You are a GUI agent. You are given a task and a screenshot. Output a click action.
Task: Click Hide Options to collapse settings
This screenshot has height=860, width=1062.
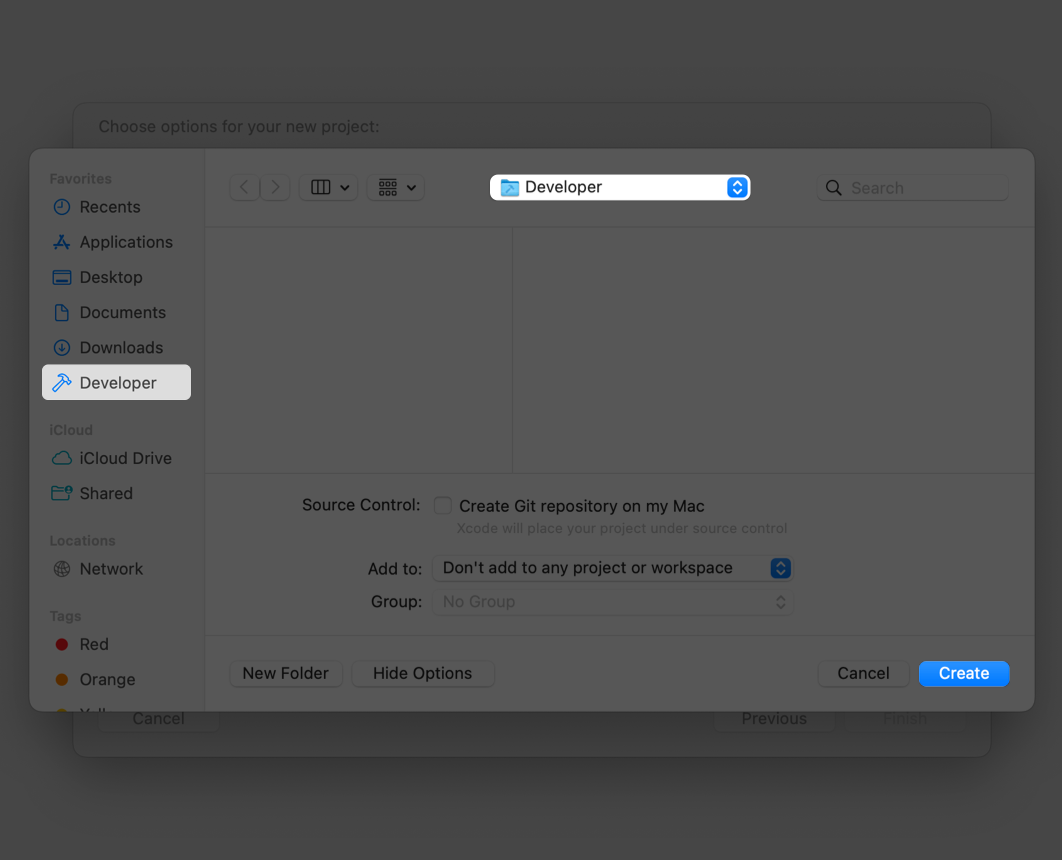422,673
